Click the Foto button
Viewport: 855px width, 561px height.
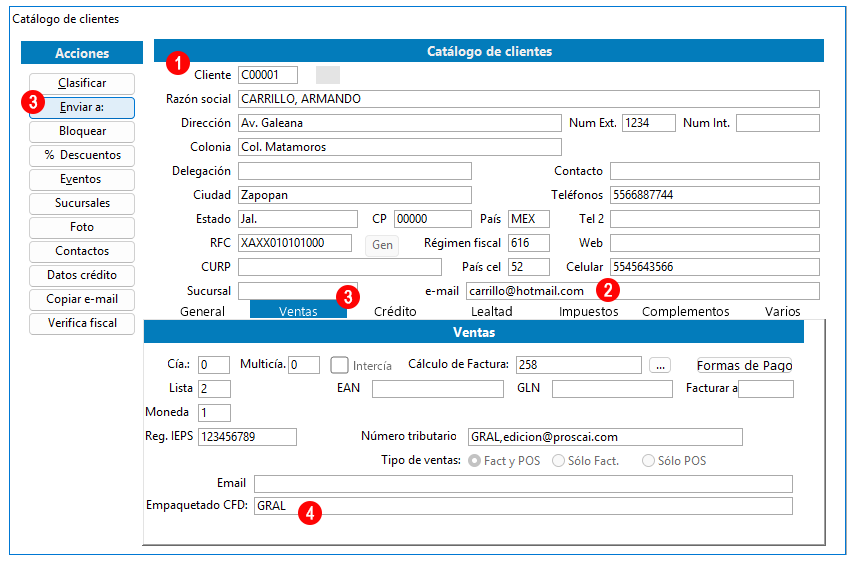click(x=82, y=227)
